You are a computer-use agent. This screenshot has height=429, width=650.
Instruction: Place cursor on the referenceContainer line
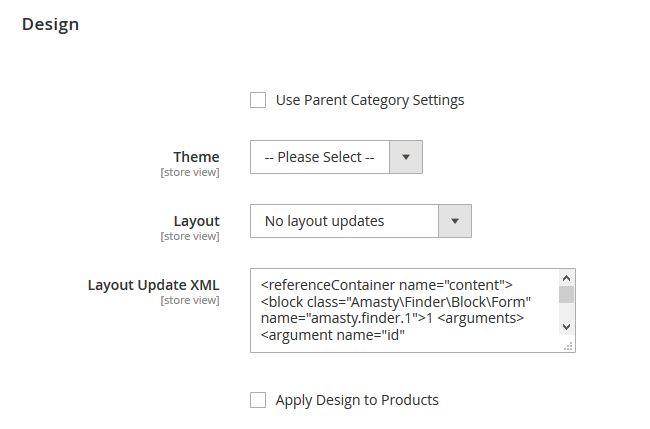point(386,284)
